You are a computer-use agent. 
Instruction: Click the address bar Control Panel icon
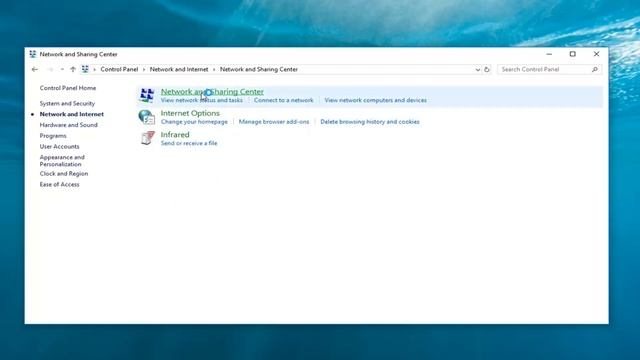pos(85,69)
